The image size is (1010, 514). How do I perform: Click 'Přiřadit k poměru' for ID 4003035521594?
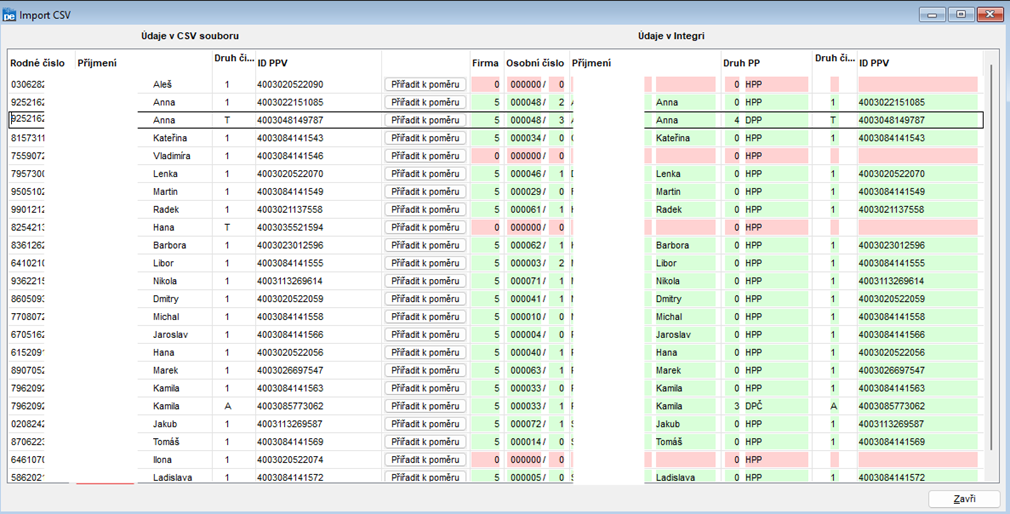[x=424, y=228]
